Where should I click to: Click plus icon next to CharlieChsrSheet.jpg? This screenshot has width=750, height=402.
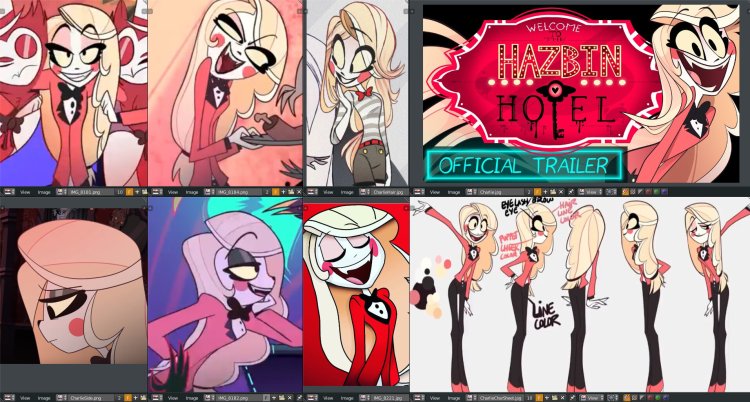coord(547,397)
